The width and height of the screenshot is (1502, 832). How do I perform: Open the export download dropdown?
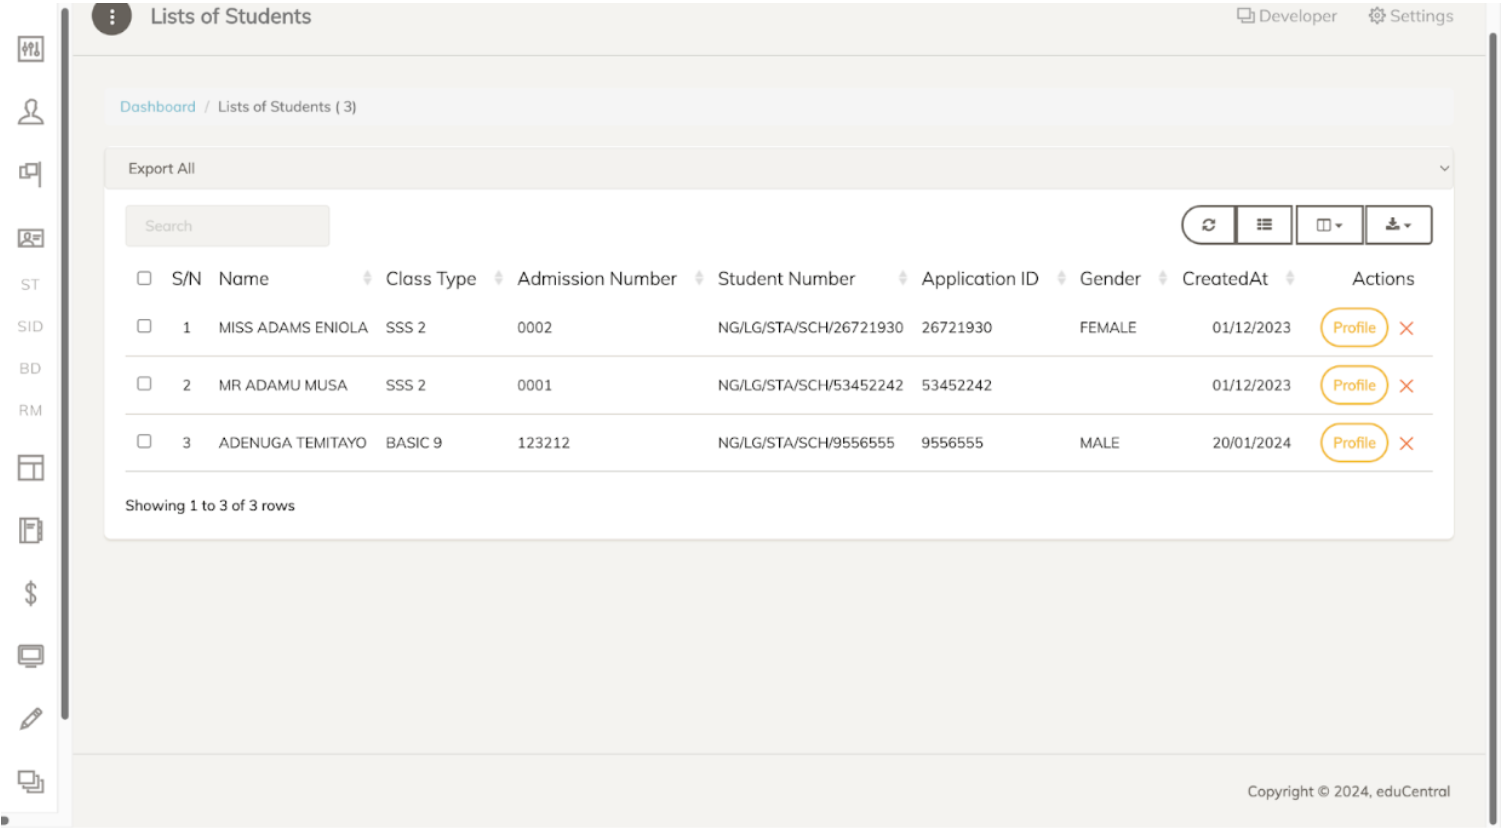coord(1398,225)
